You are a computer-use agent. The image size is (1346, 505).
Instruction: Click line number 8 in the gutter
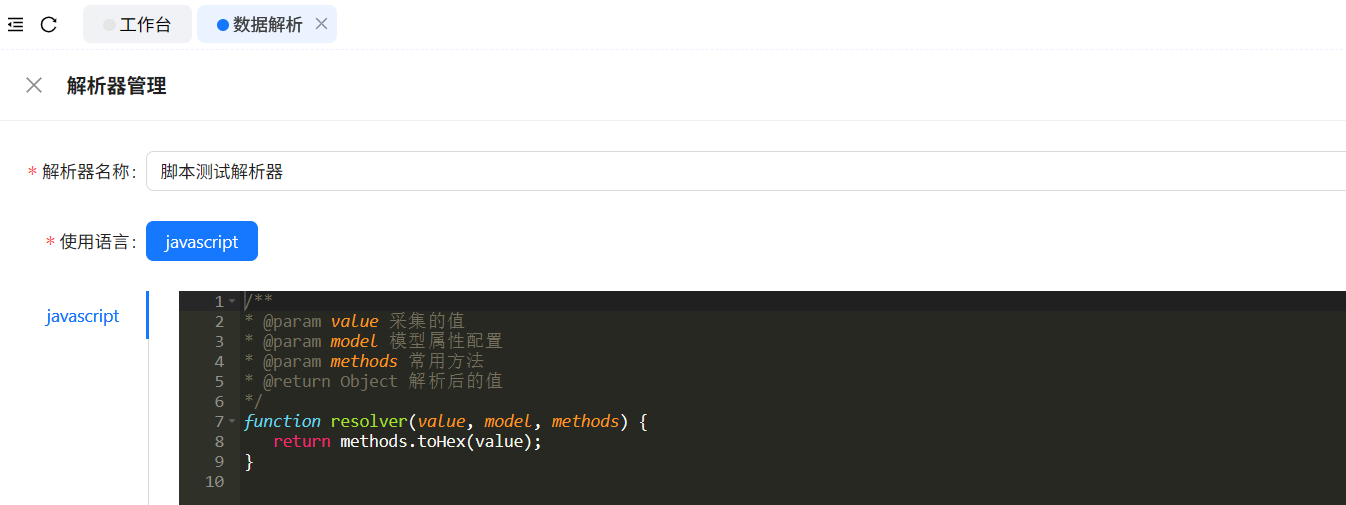[219, 441]
